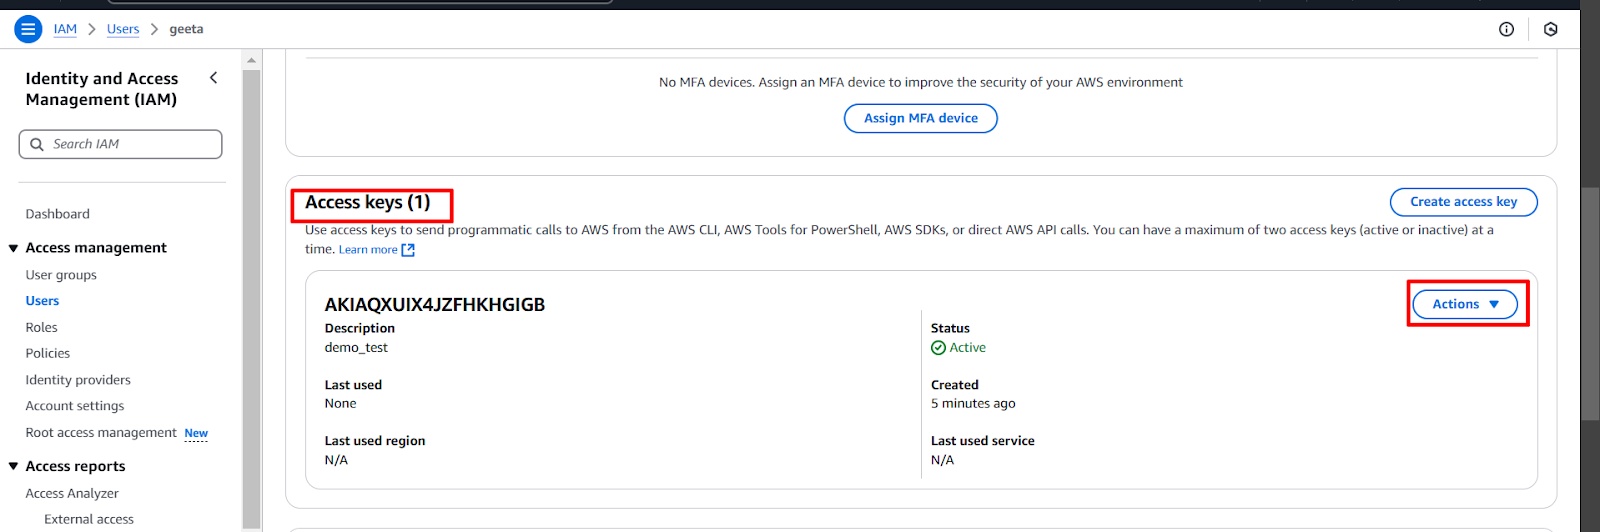Open the hamburger navigation menu icon
This screenshot has height=532, width=1600.
click(x=28, y=29)
